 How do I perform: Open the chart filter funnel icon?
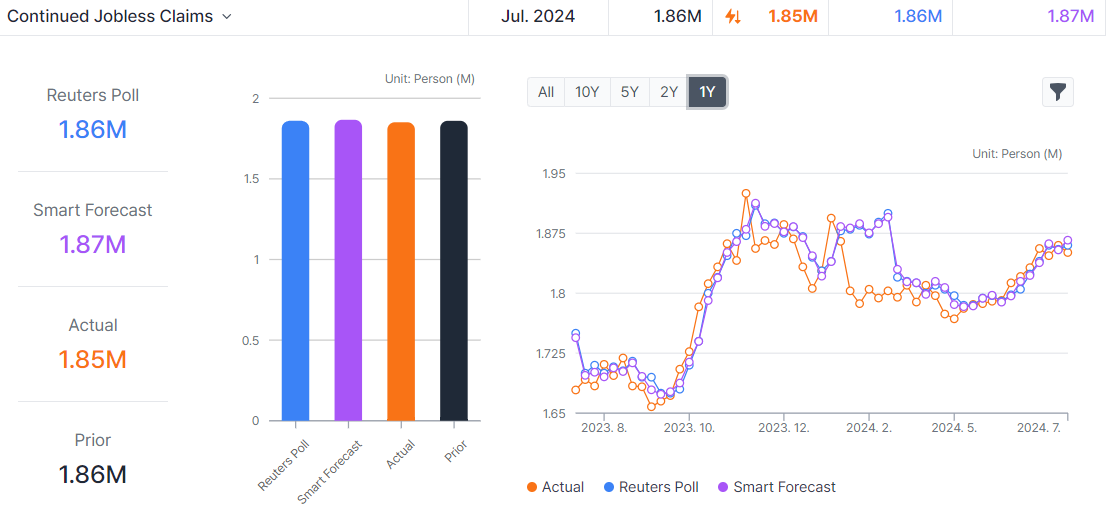click(x=1057, y=92)
